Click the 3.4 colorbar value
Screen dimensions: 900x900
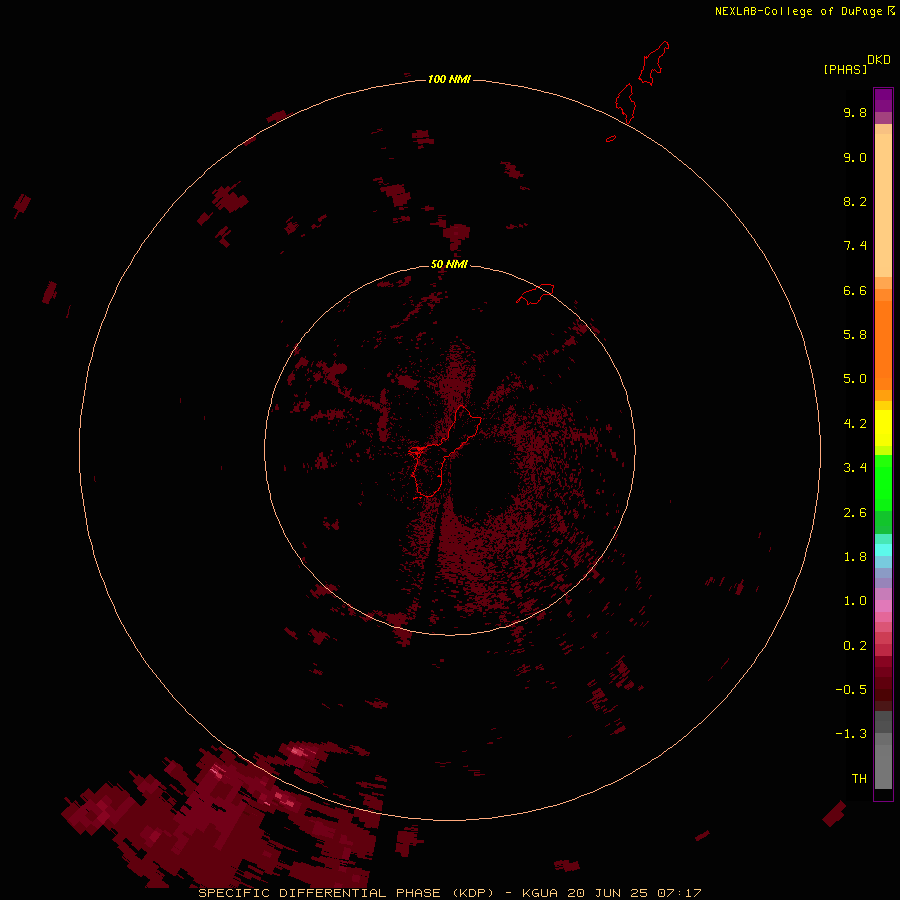pos(855,468)
